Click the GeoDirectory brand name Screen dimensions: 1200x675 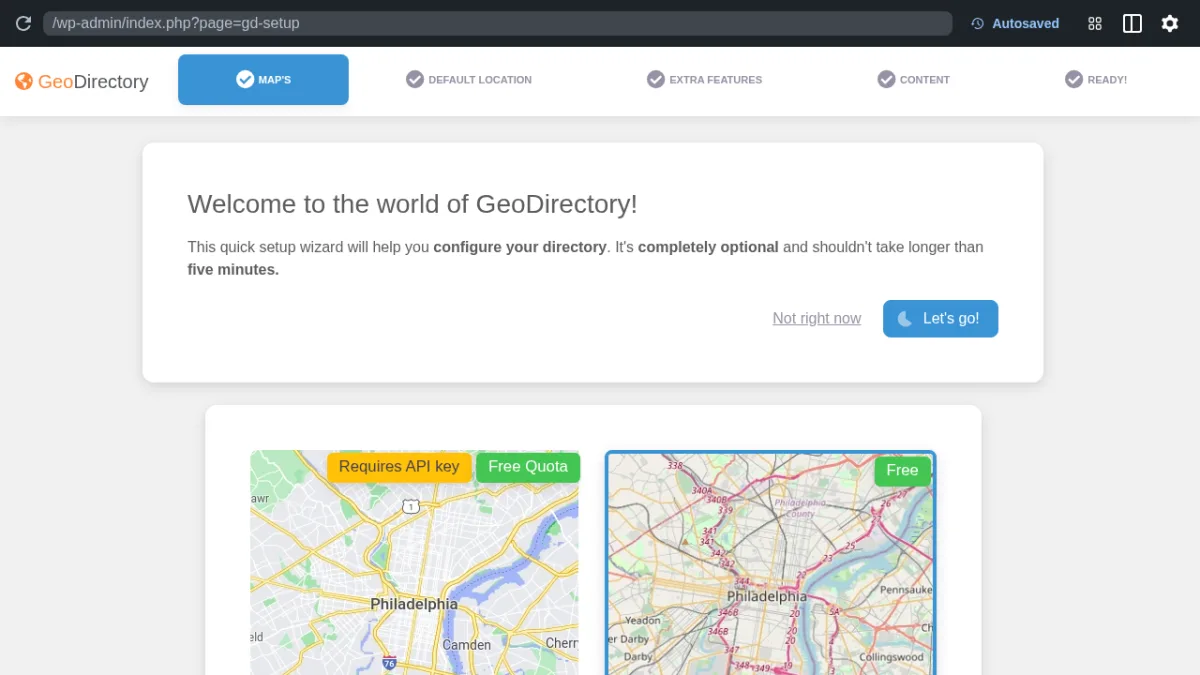[x=93, y=82]
